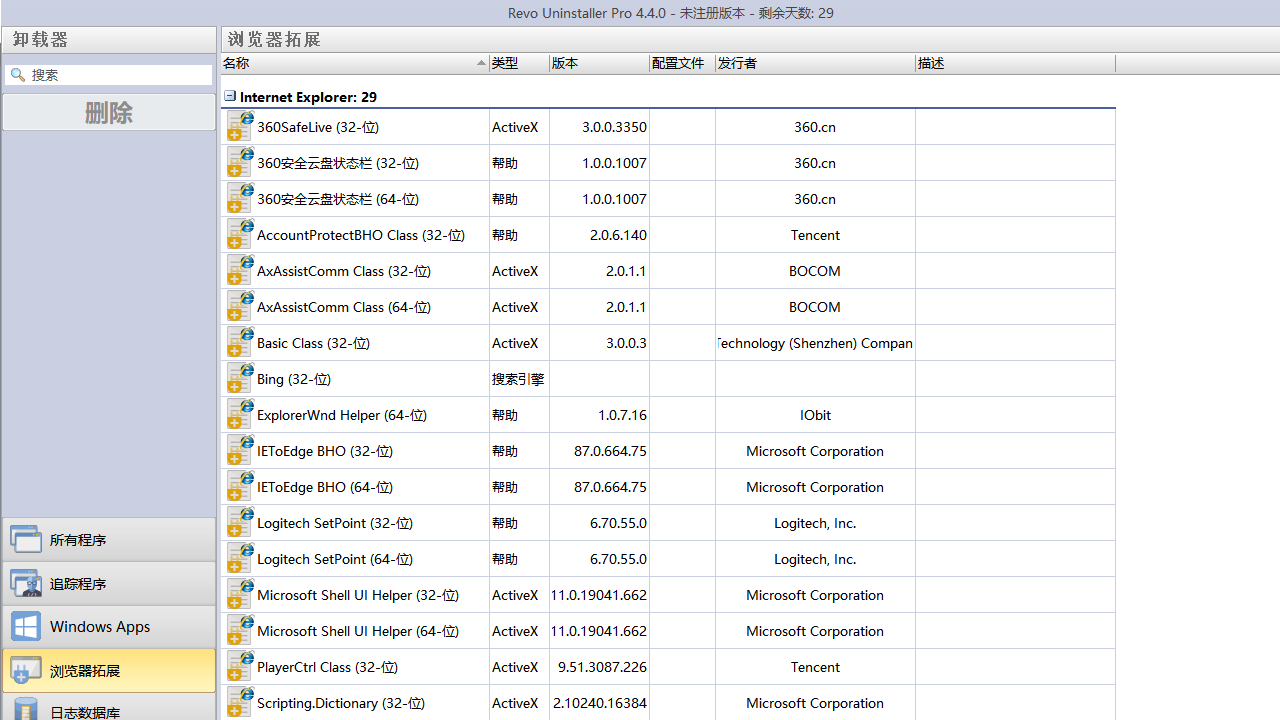The width and height of the screenshot is (1280, 720).
Task: Click the Logitech SetPoint (32-位) row icon
Action: click(239, 523)
